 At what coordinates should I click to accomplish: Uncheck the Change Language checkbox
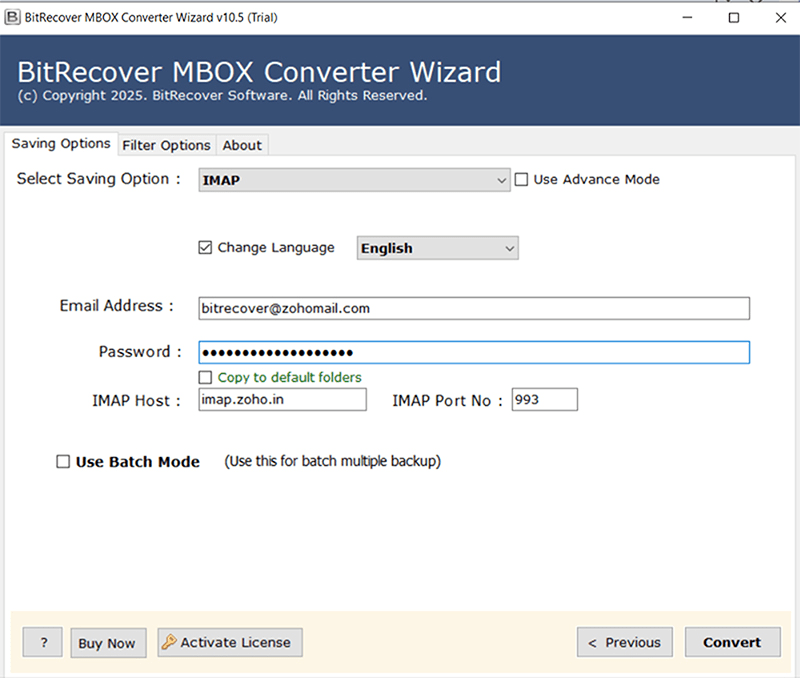(x=205, y=247)
